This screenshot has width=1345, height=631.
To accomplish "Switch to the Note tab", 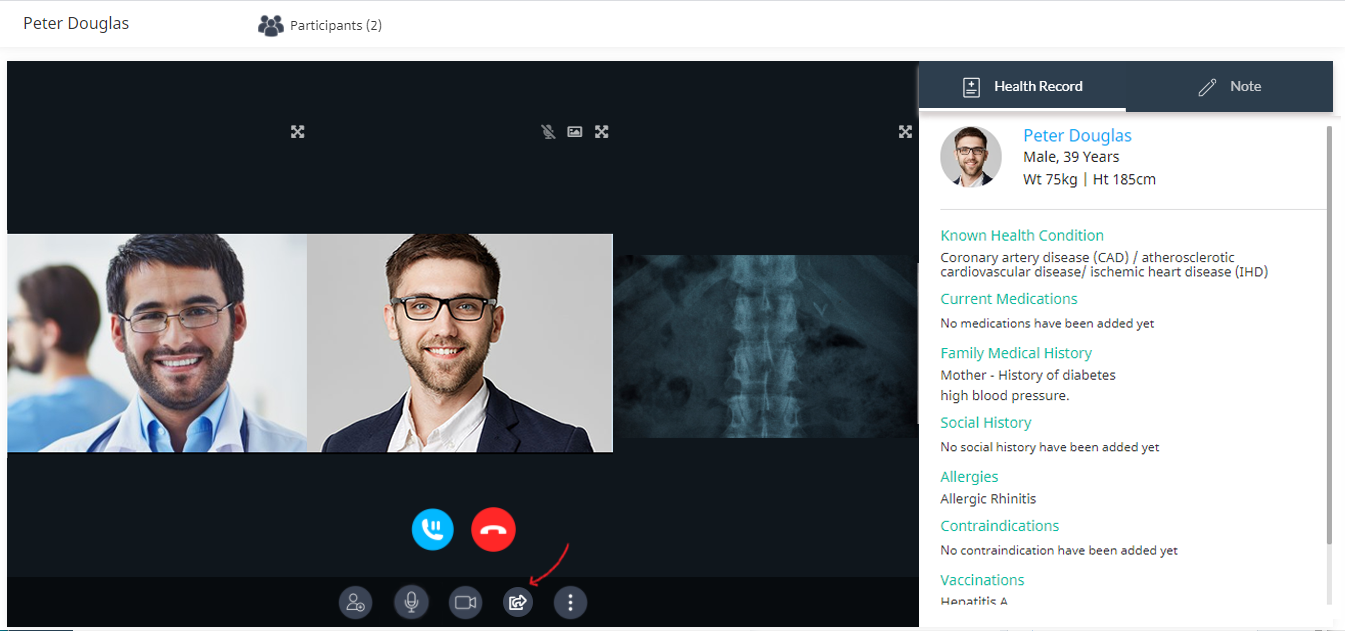I will click(x=1230, y=86).
